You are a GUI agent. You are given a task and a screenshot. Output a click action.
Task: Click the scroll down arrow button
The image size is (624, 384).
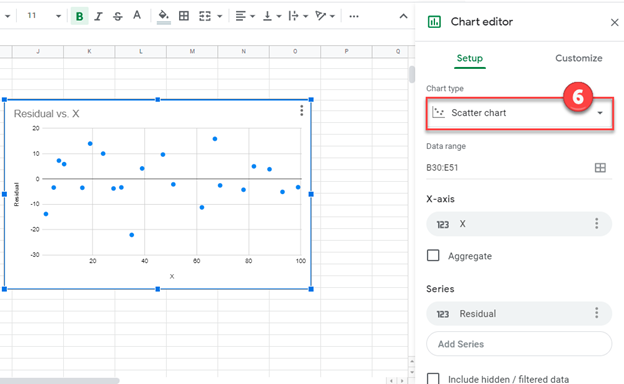coord(412,372)
